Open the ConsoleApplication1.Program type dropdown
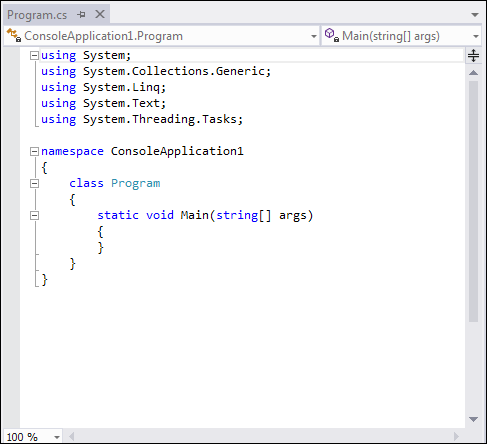Image resolution: width=487 pixels, height=444 pixels. click(x=314, y=36)
